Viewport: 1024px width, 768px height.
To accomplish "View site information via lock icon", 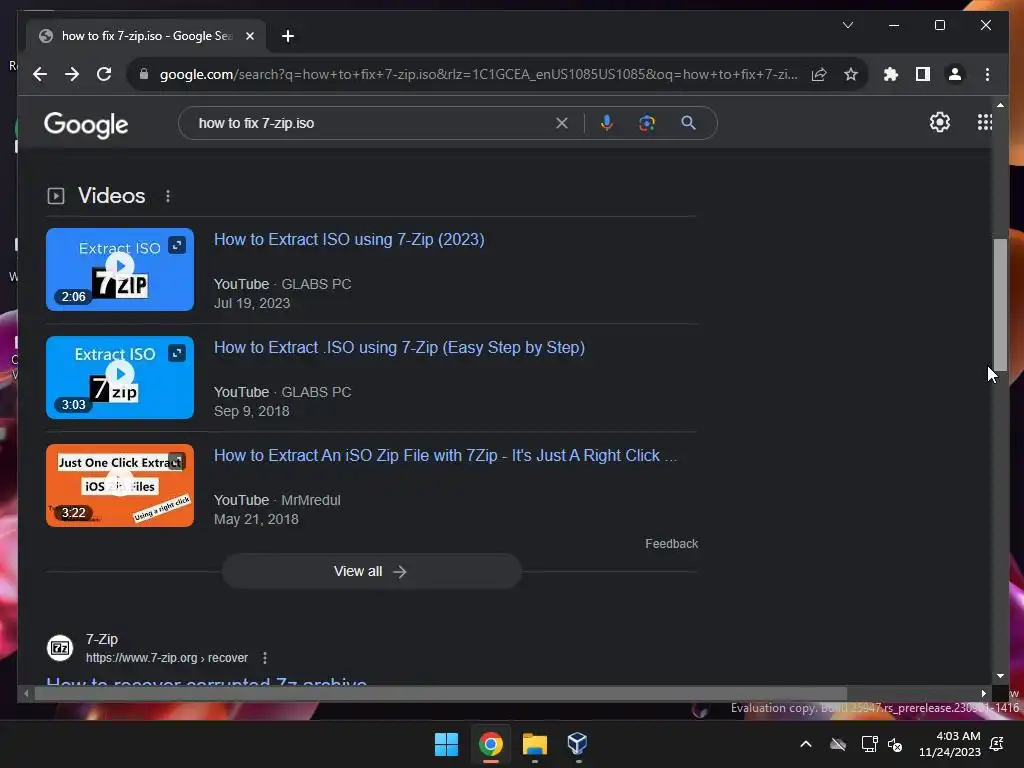I will 144,74.
